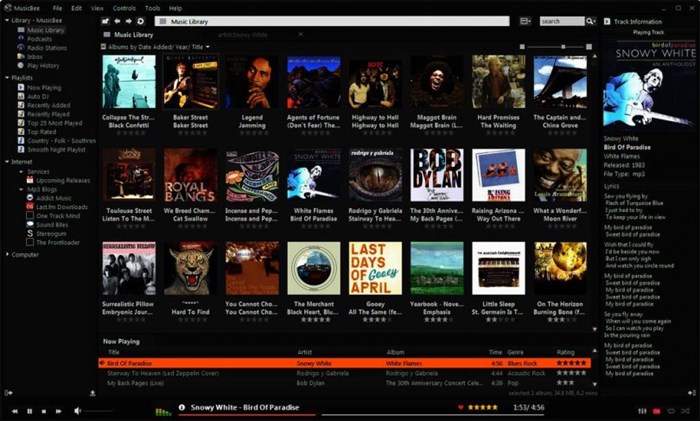The width and height of the screenshot is (700, 421).
Task: Open the Top Rated playlist
Action: 42,132
